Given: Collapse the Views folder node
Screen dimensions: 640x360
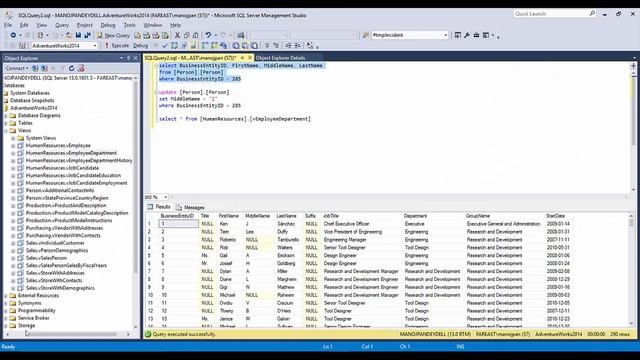Looking at the screenshot, I should [6, 131].
